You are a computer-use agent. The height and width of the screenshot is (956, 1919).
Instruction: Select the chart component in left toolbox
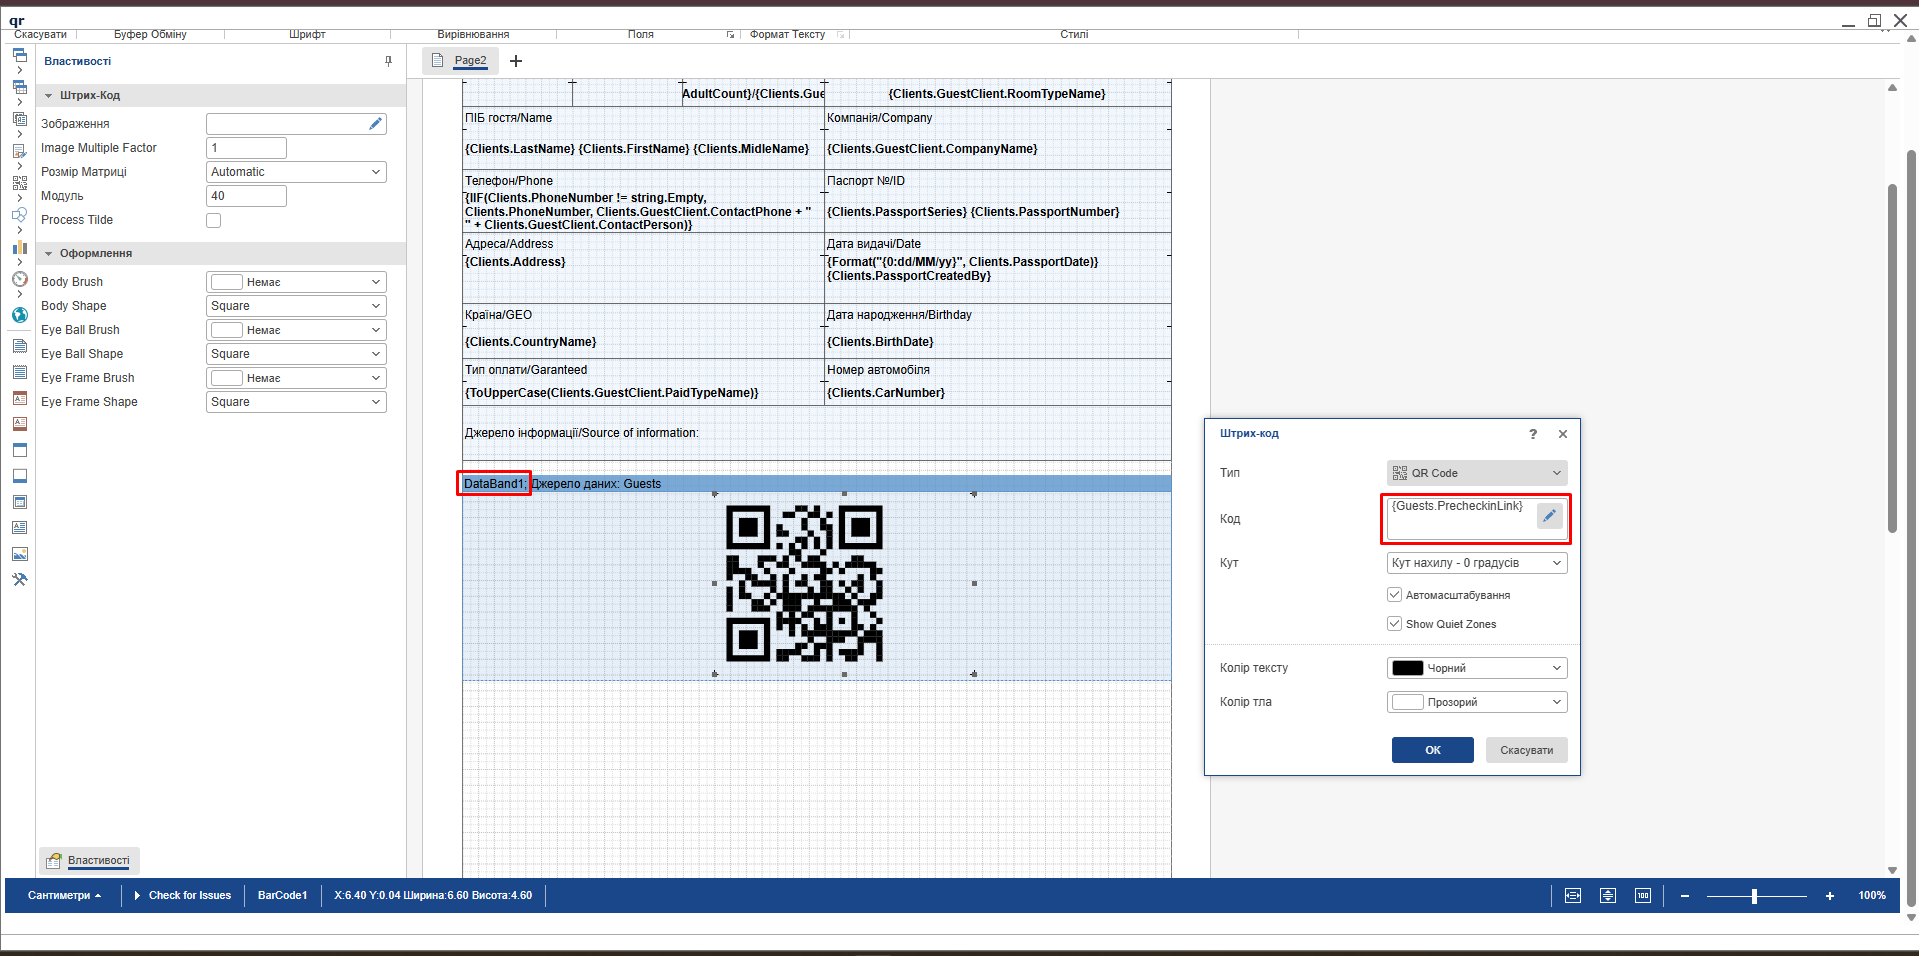point(19,247)
